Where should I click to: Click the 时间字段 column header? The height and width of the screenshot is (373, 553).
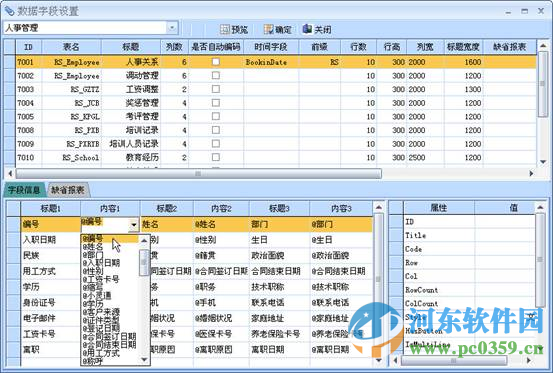271,47
